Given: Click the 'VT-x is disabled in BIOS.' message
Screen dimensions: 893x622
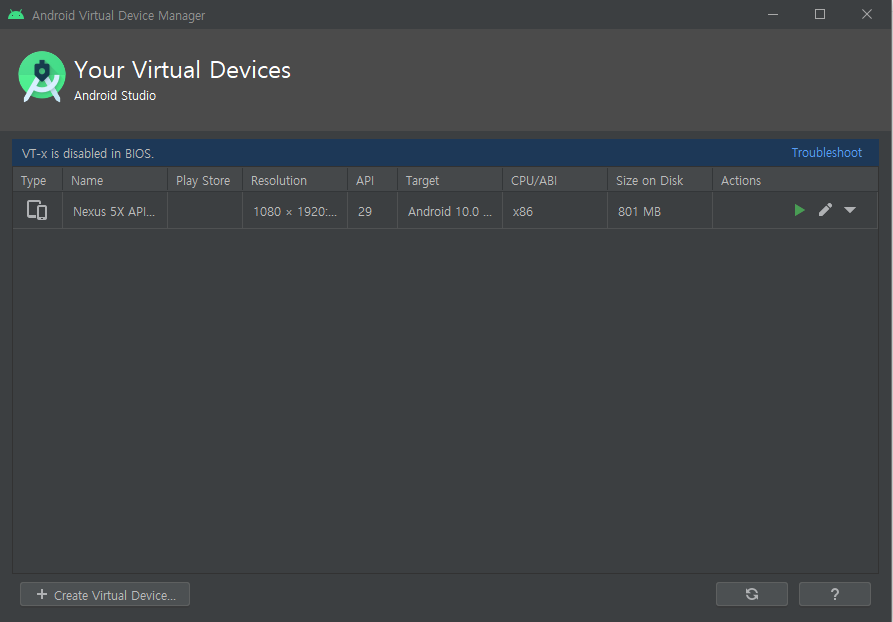Looking at the screenshot, I should coord(88,153).
